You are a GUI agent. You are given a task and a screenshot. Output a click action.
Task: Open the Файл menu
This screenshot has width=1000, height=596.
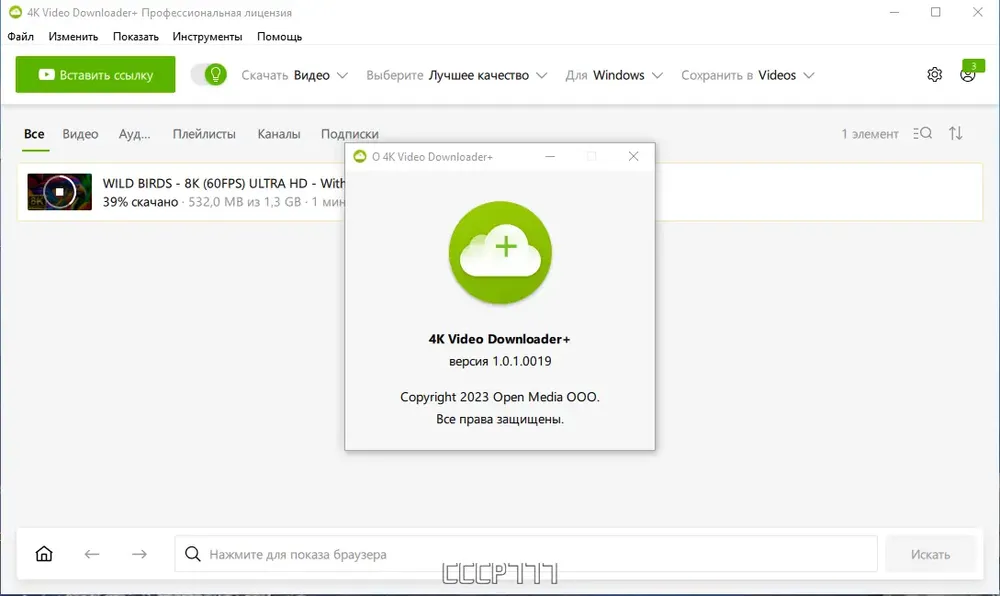[20, 36]
